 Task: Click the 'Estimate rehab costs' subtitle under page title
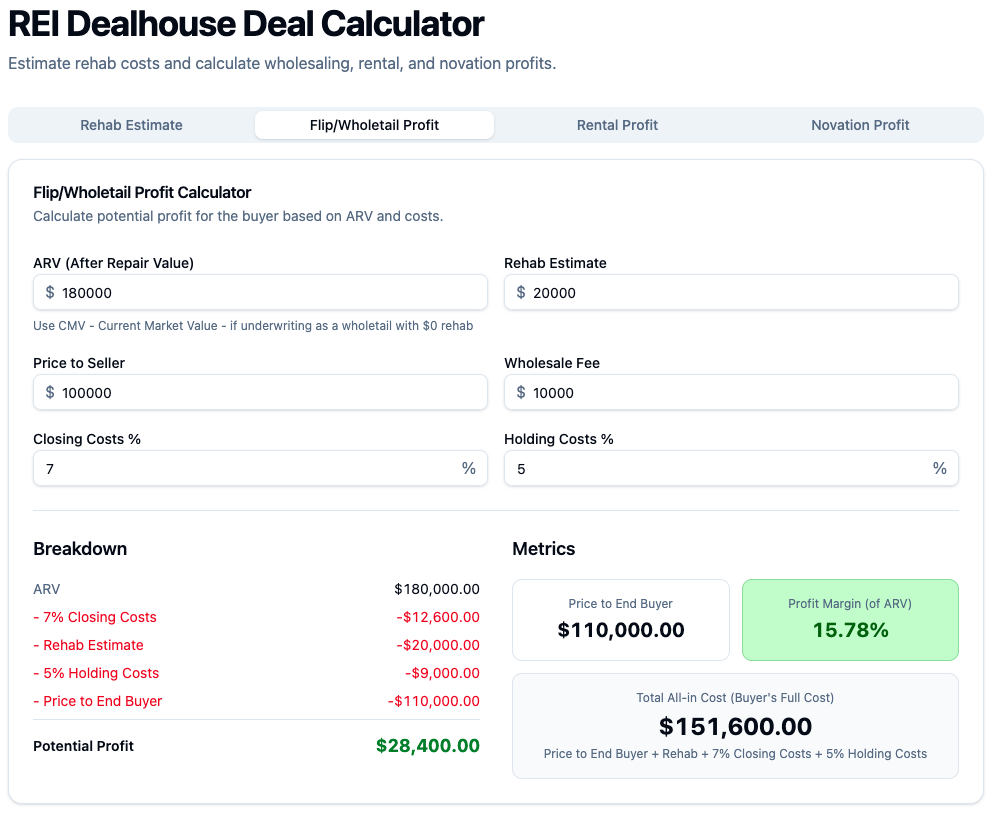click(282, 64)
